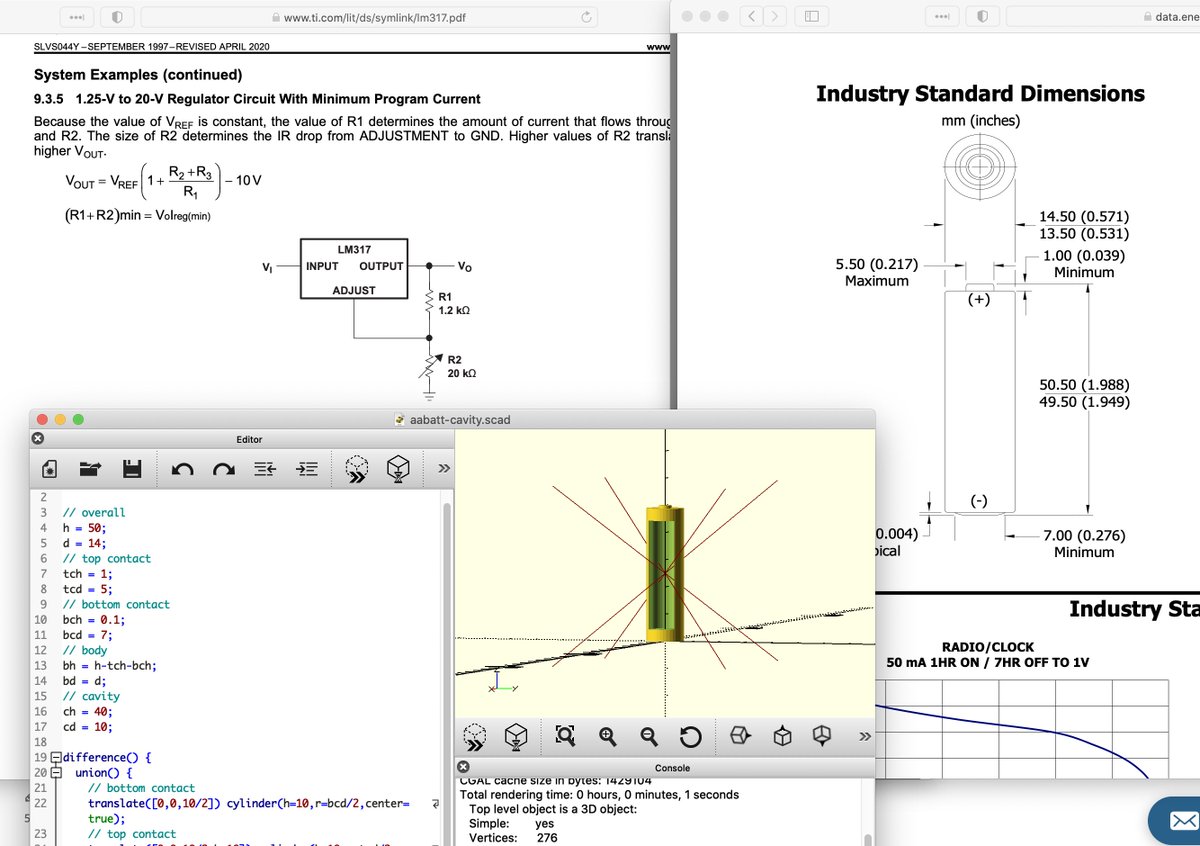The image size is (1200, 846).
Task: Click code line 'ch = 40;'
Action: pos(88,711)
